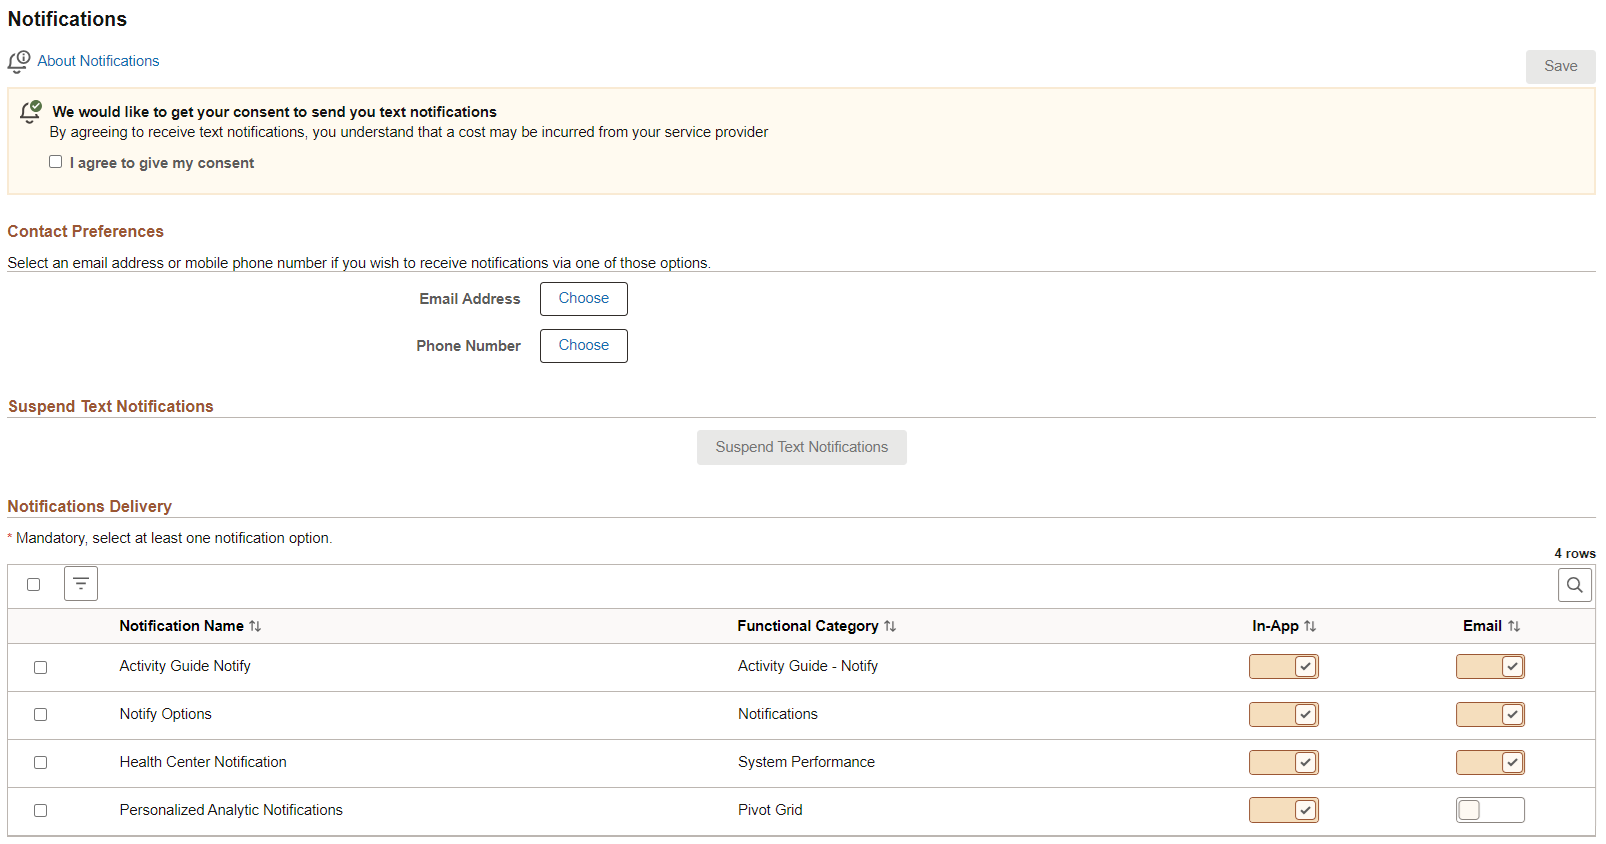1606x844 pixels.
Task: Choose an Email Address
Action: pyautogui.click(x=584, y=299)
